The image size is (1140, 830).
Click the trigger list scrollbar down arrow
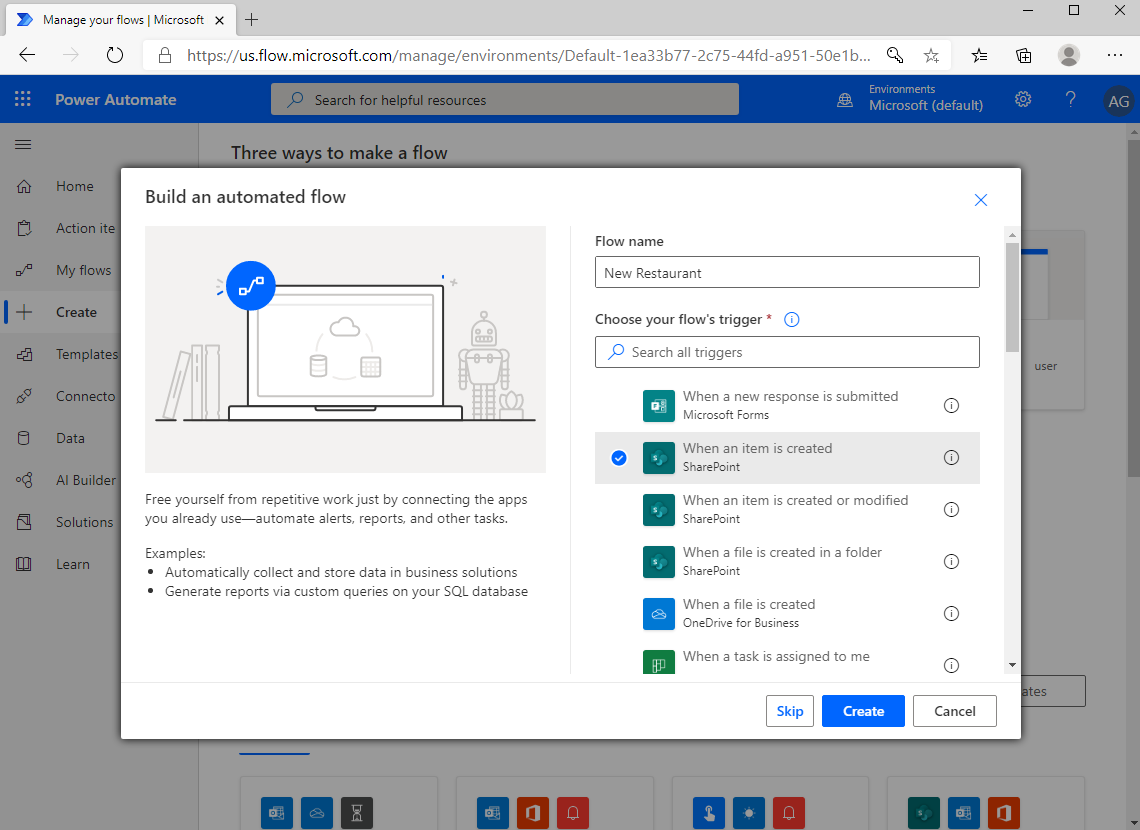click(1012, 665)
